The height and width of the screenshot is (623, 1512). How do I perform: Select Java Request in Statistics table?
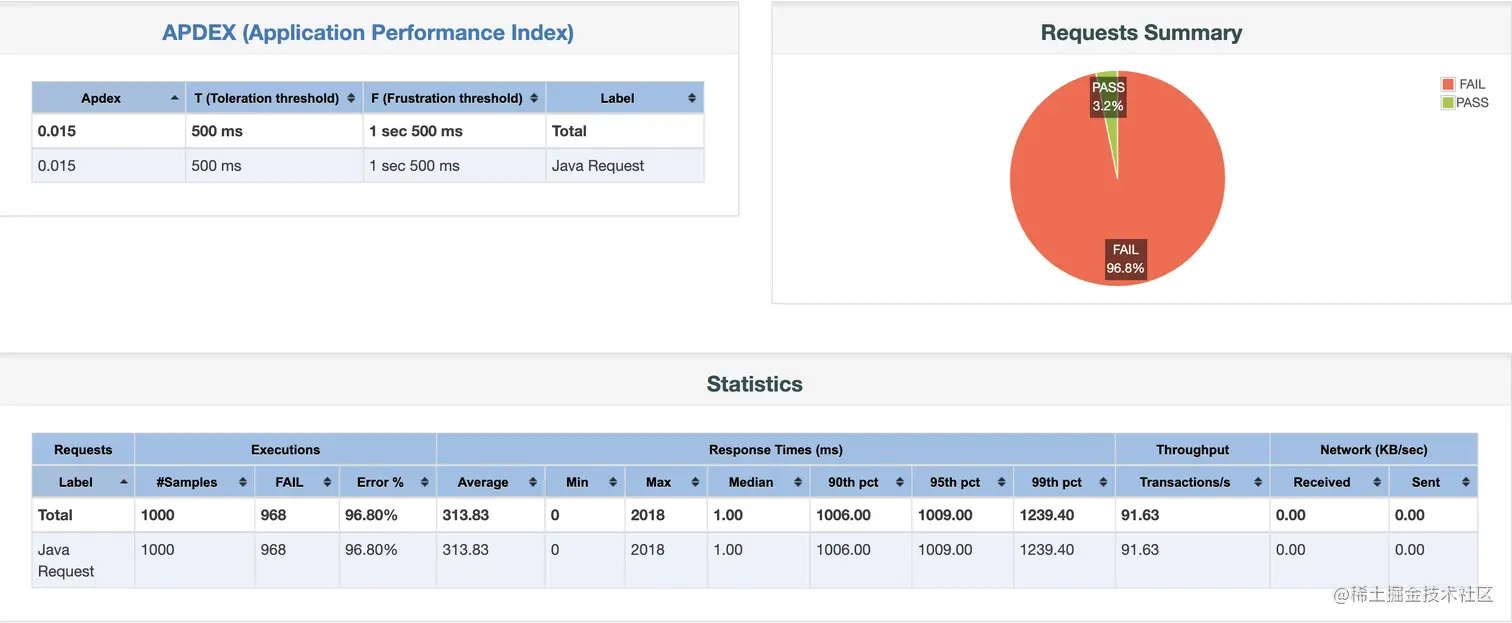[x=66, y=560]
